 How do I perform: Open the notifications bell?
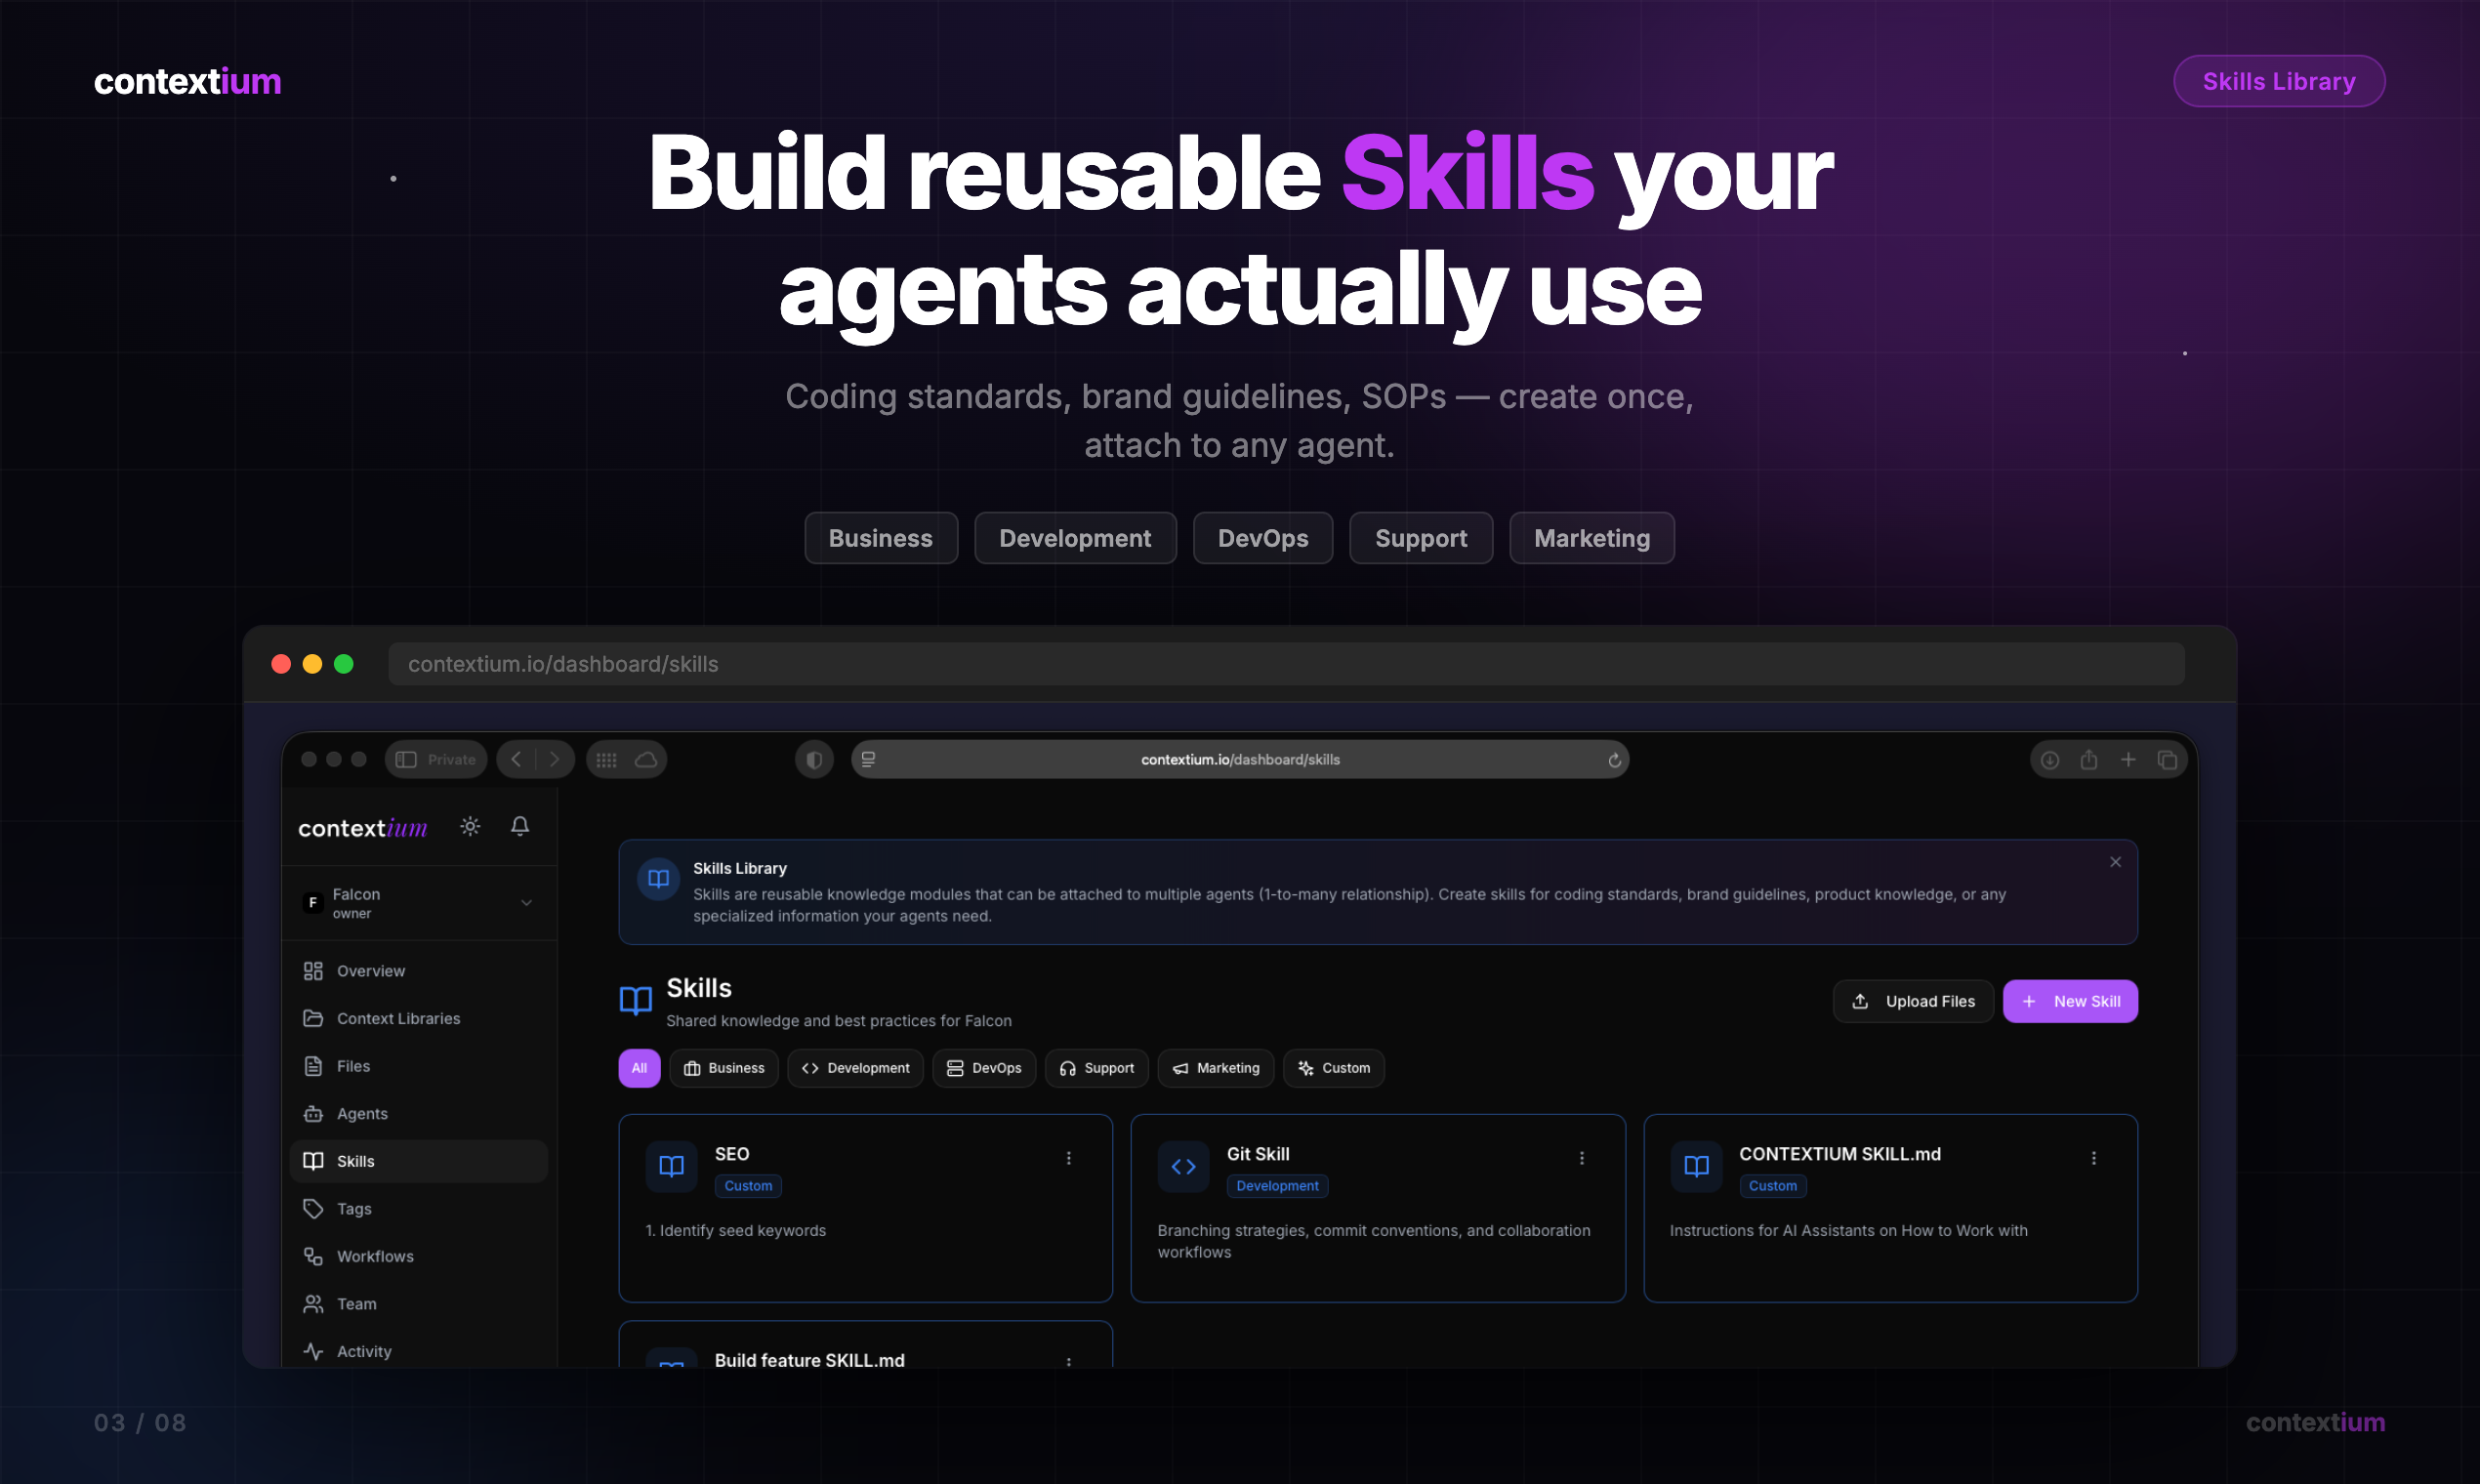(520, 827)
